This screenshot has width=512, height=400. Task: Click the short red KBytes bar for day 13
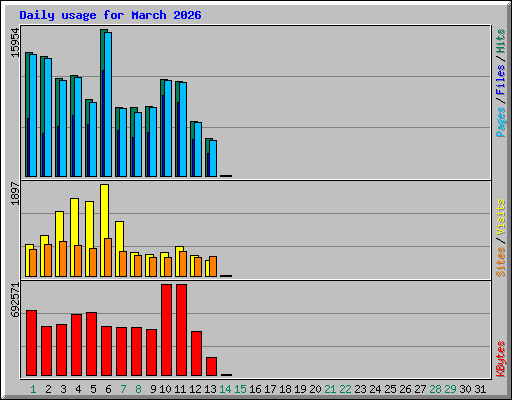(211, 366)
